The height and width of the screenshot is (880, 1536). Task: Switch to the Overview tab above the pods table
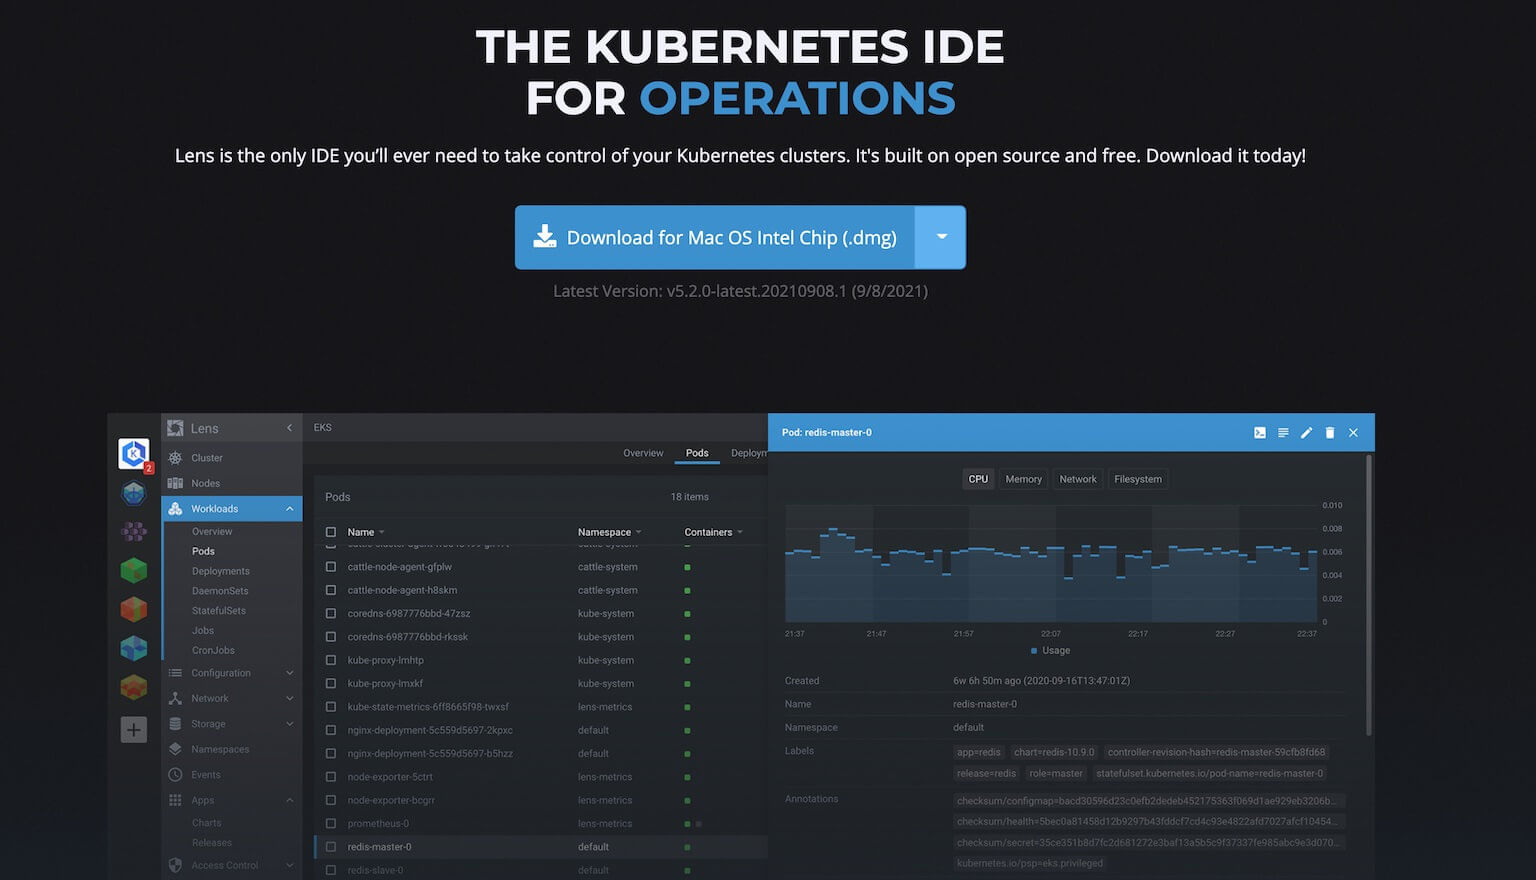[643, 453]
